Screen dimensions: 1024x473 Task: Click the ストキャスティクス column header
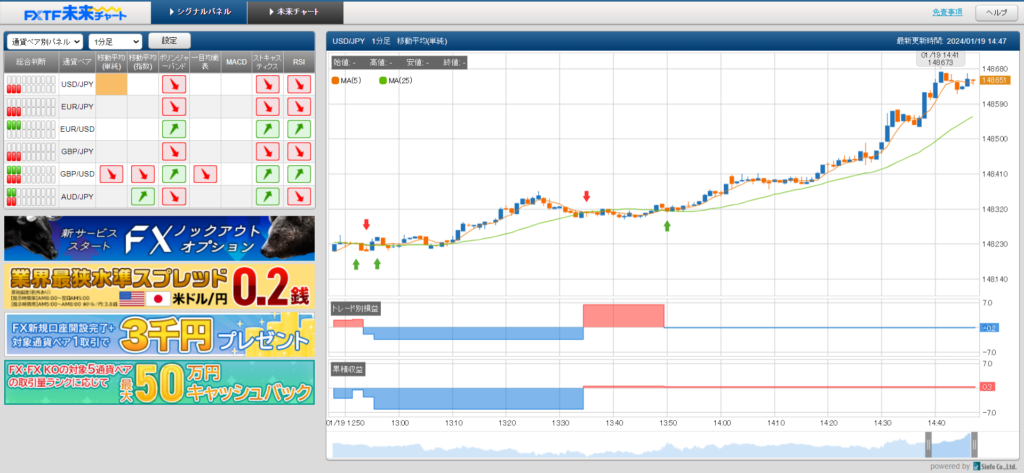(x=268, y=61)
